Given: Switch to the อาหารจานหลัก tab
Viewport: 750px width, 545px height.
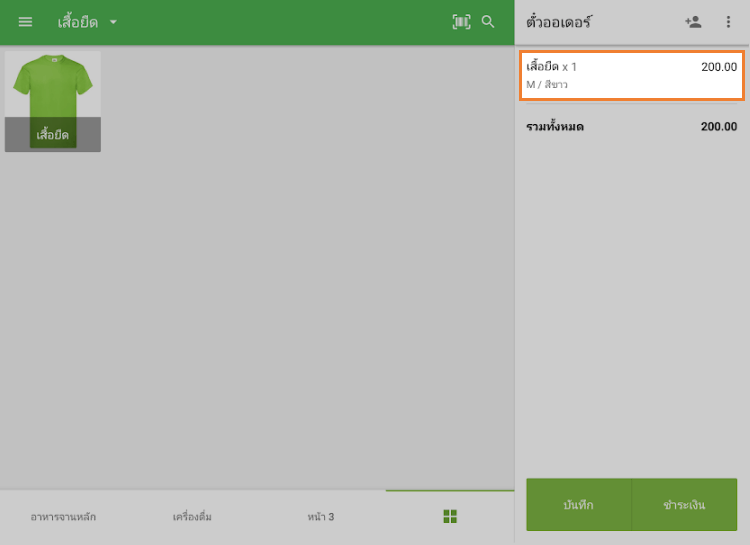Looking at the screenshot, I should 64,517.
